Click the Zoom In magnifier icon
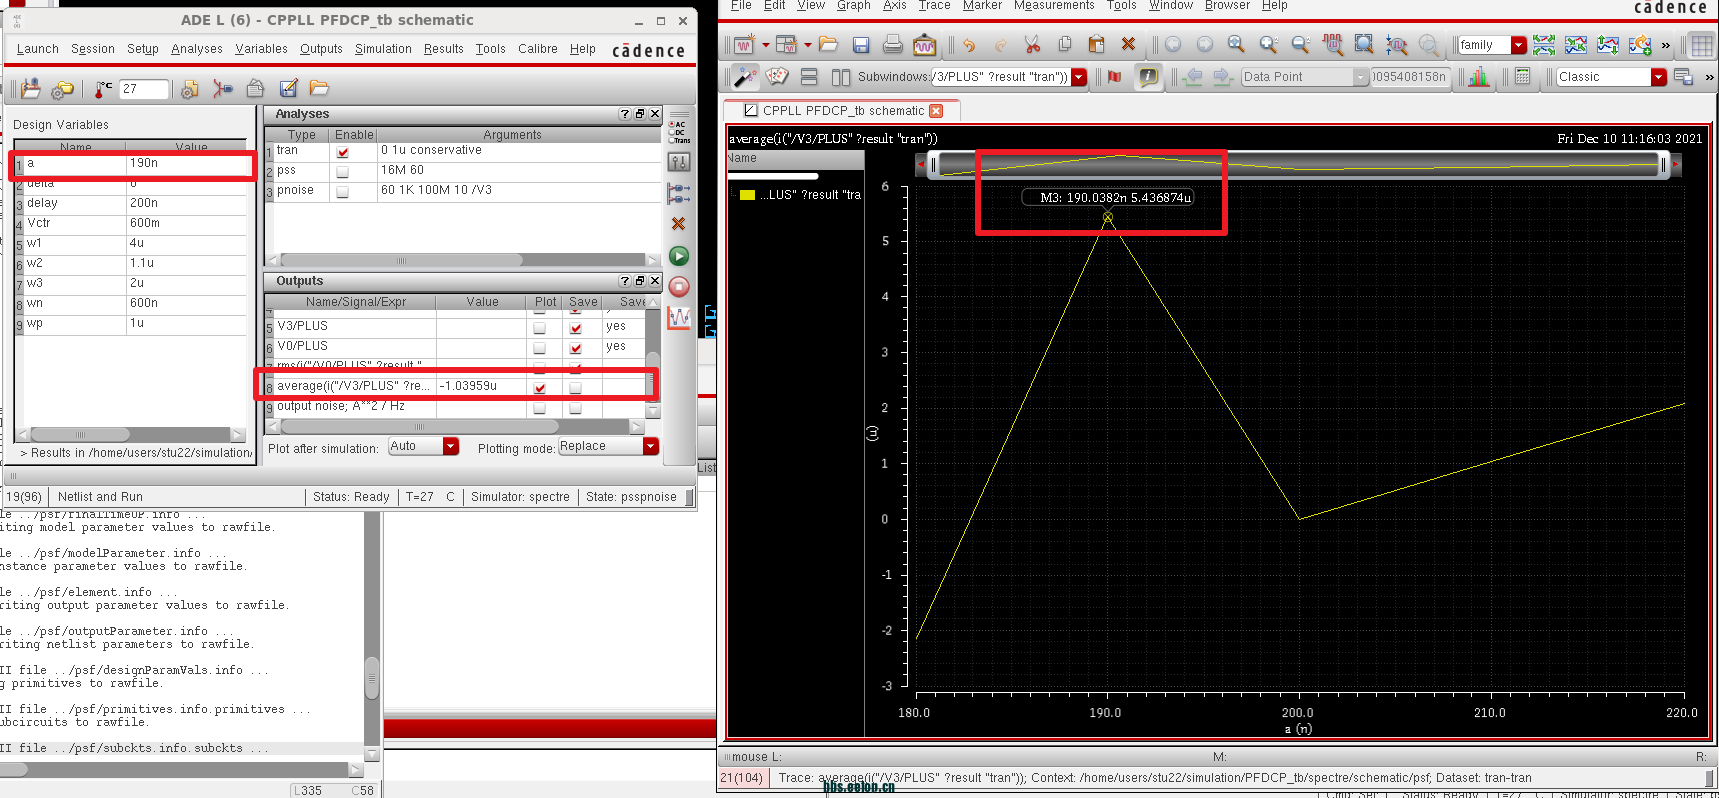 point(1269,45)
